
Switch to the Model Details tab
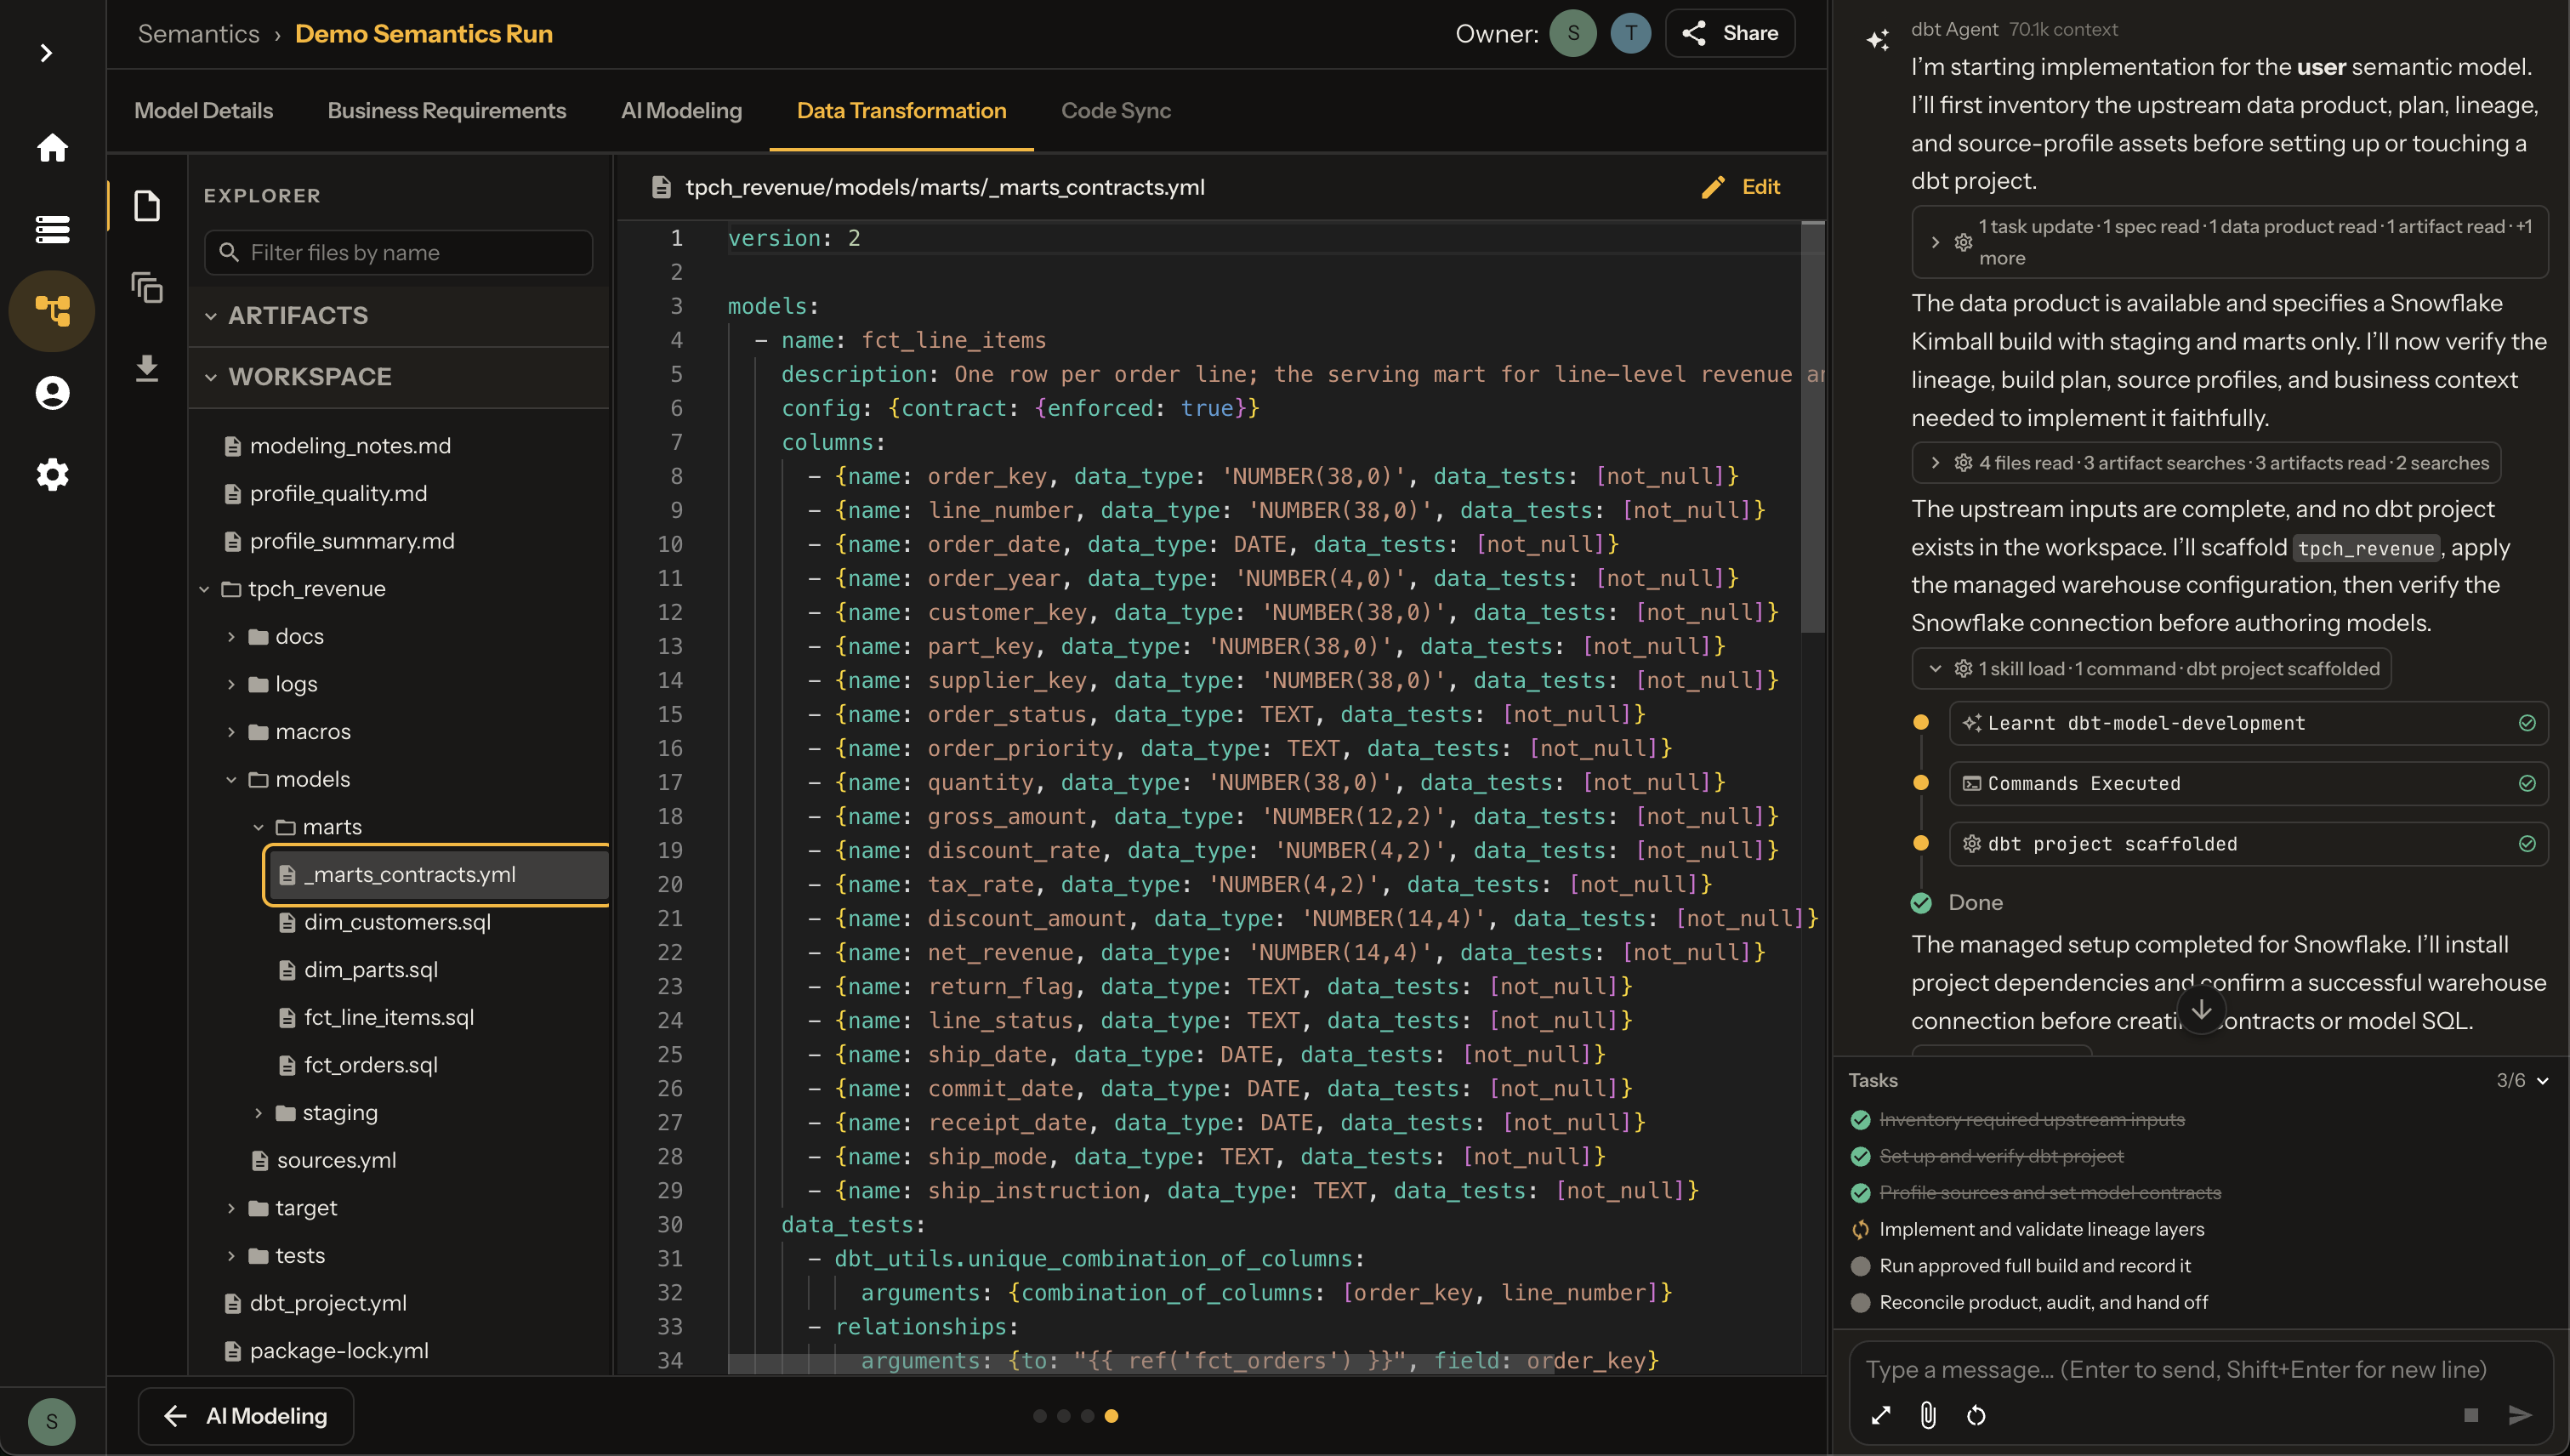tap(204, 110)
